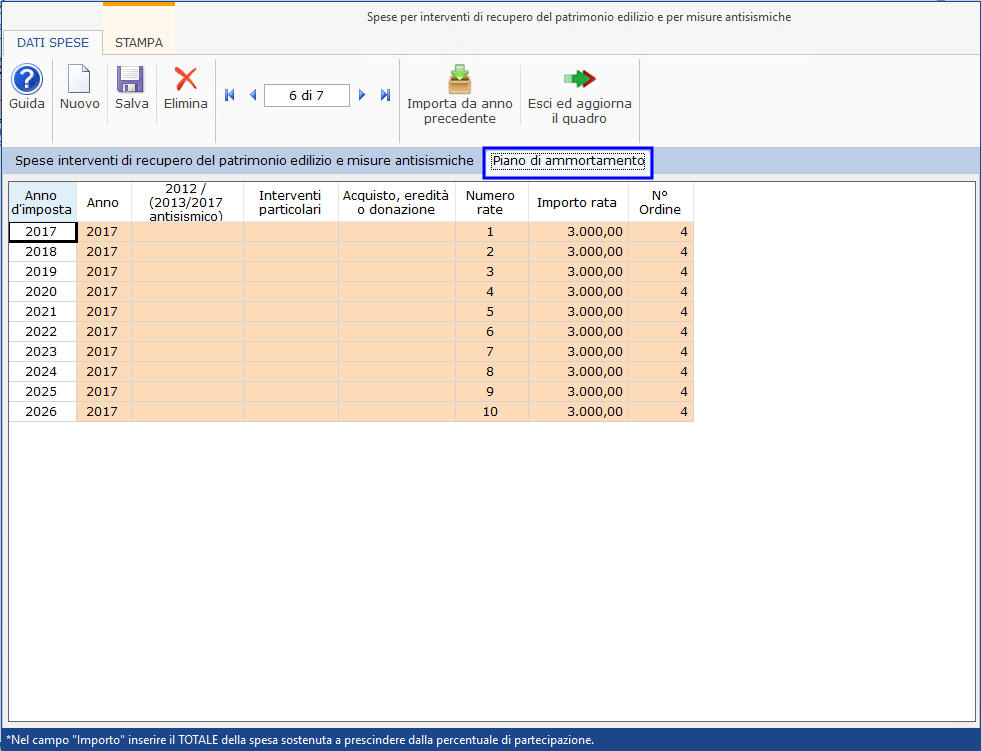Click Importa da anno precedente icon
Image resolution: width=981 pixels, height=751 pixels.
[460, 79]
